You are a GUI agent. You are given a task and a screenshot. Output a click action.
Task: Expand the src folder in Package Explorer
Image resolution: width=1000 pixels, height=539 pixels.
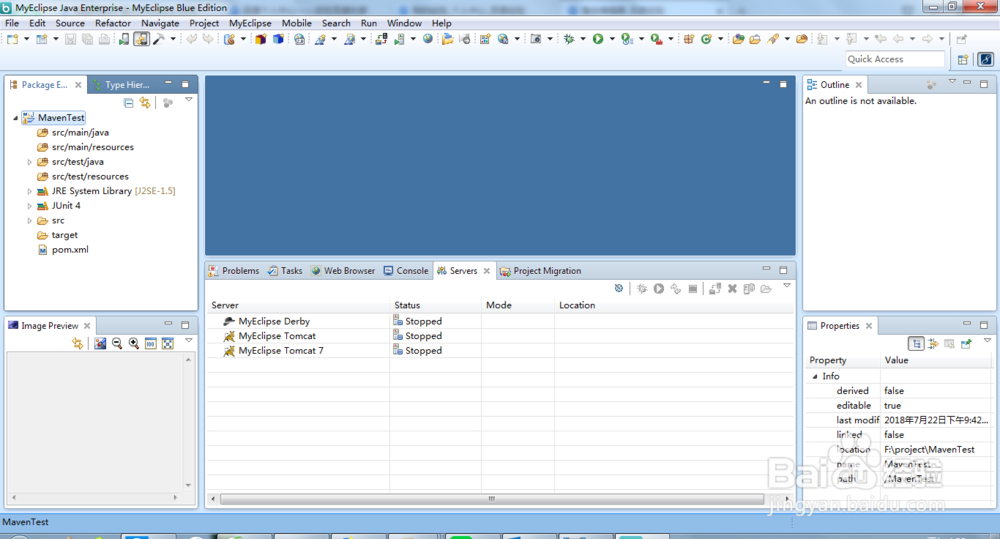29,221
